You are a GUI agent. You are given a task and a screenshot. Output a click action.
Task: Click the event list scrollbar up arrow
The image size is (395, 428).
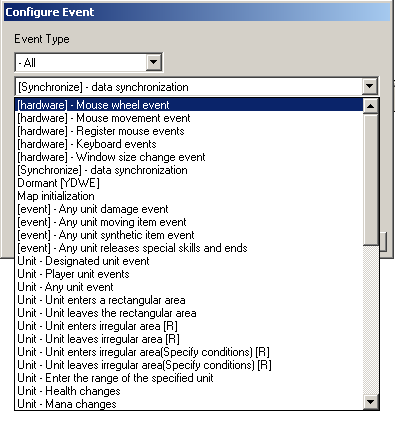(x=371, y=106)
